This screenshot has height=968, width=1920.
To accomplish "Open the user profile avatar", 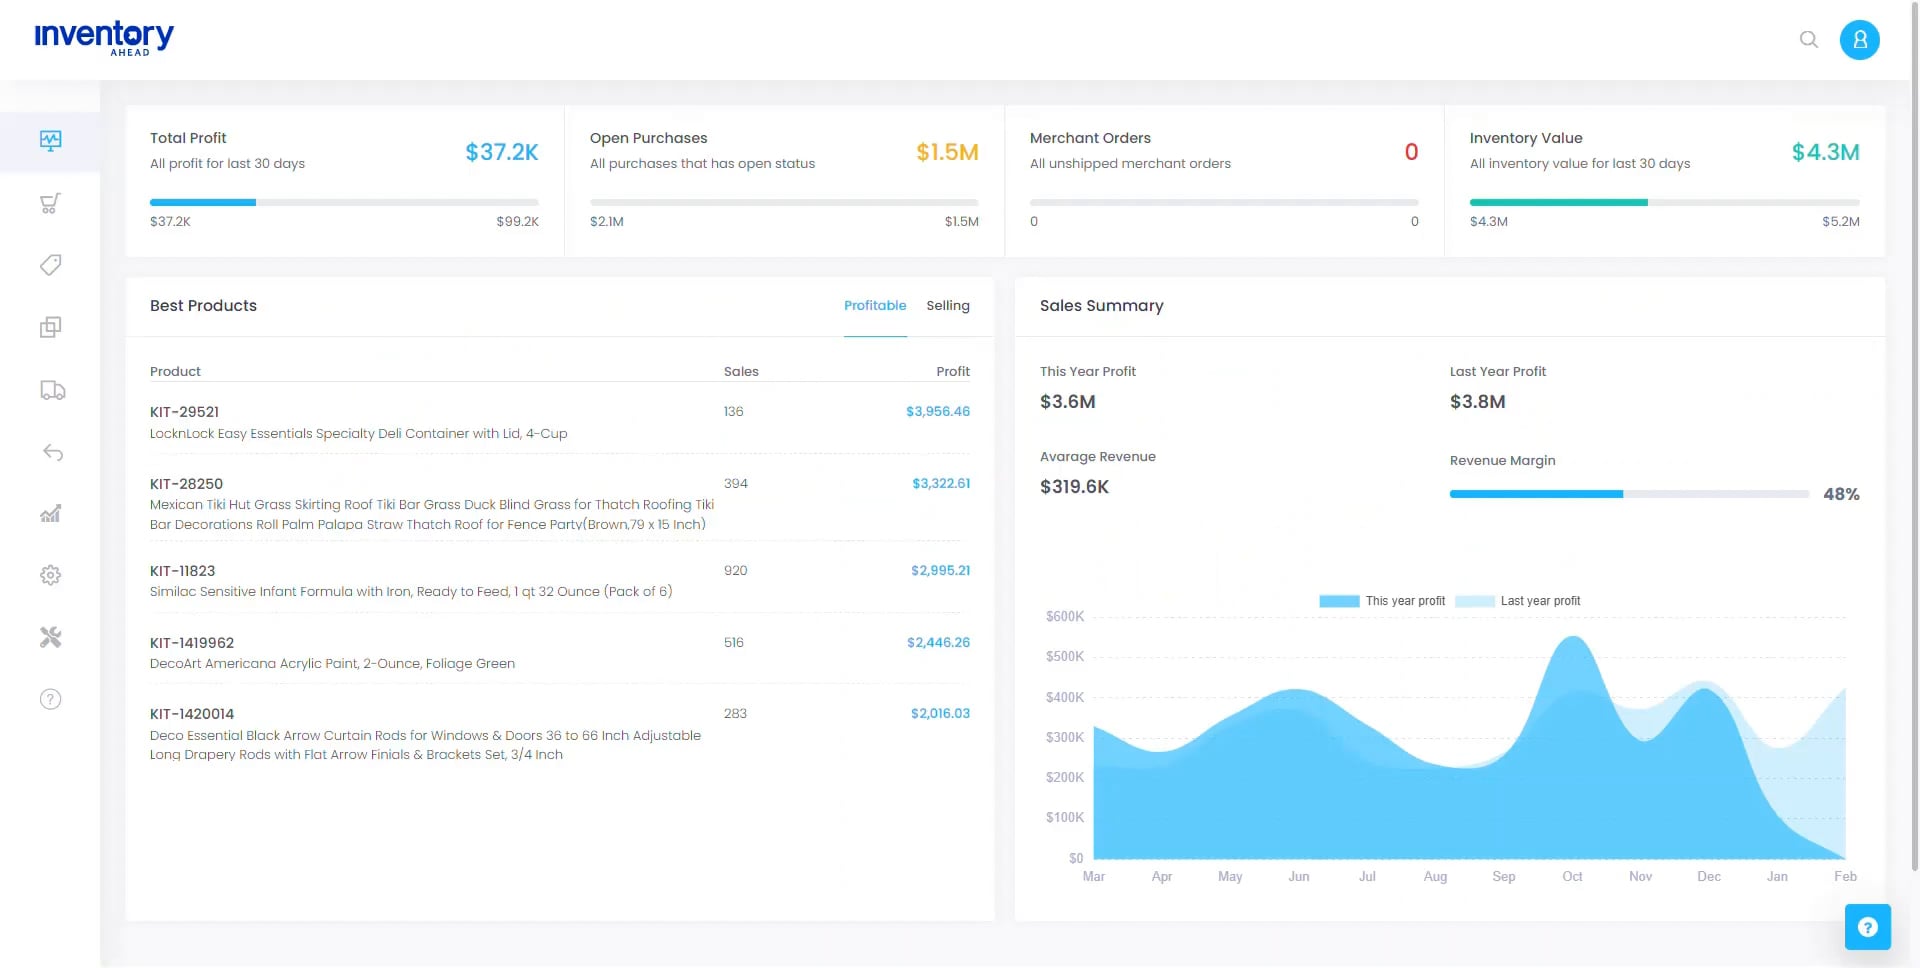I will coord(1860,40).
